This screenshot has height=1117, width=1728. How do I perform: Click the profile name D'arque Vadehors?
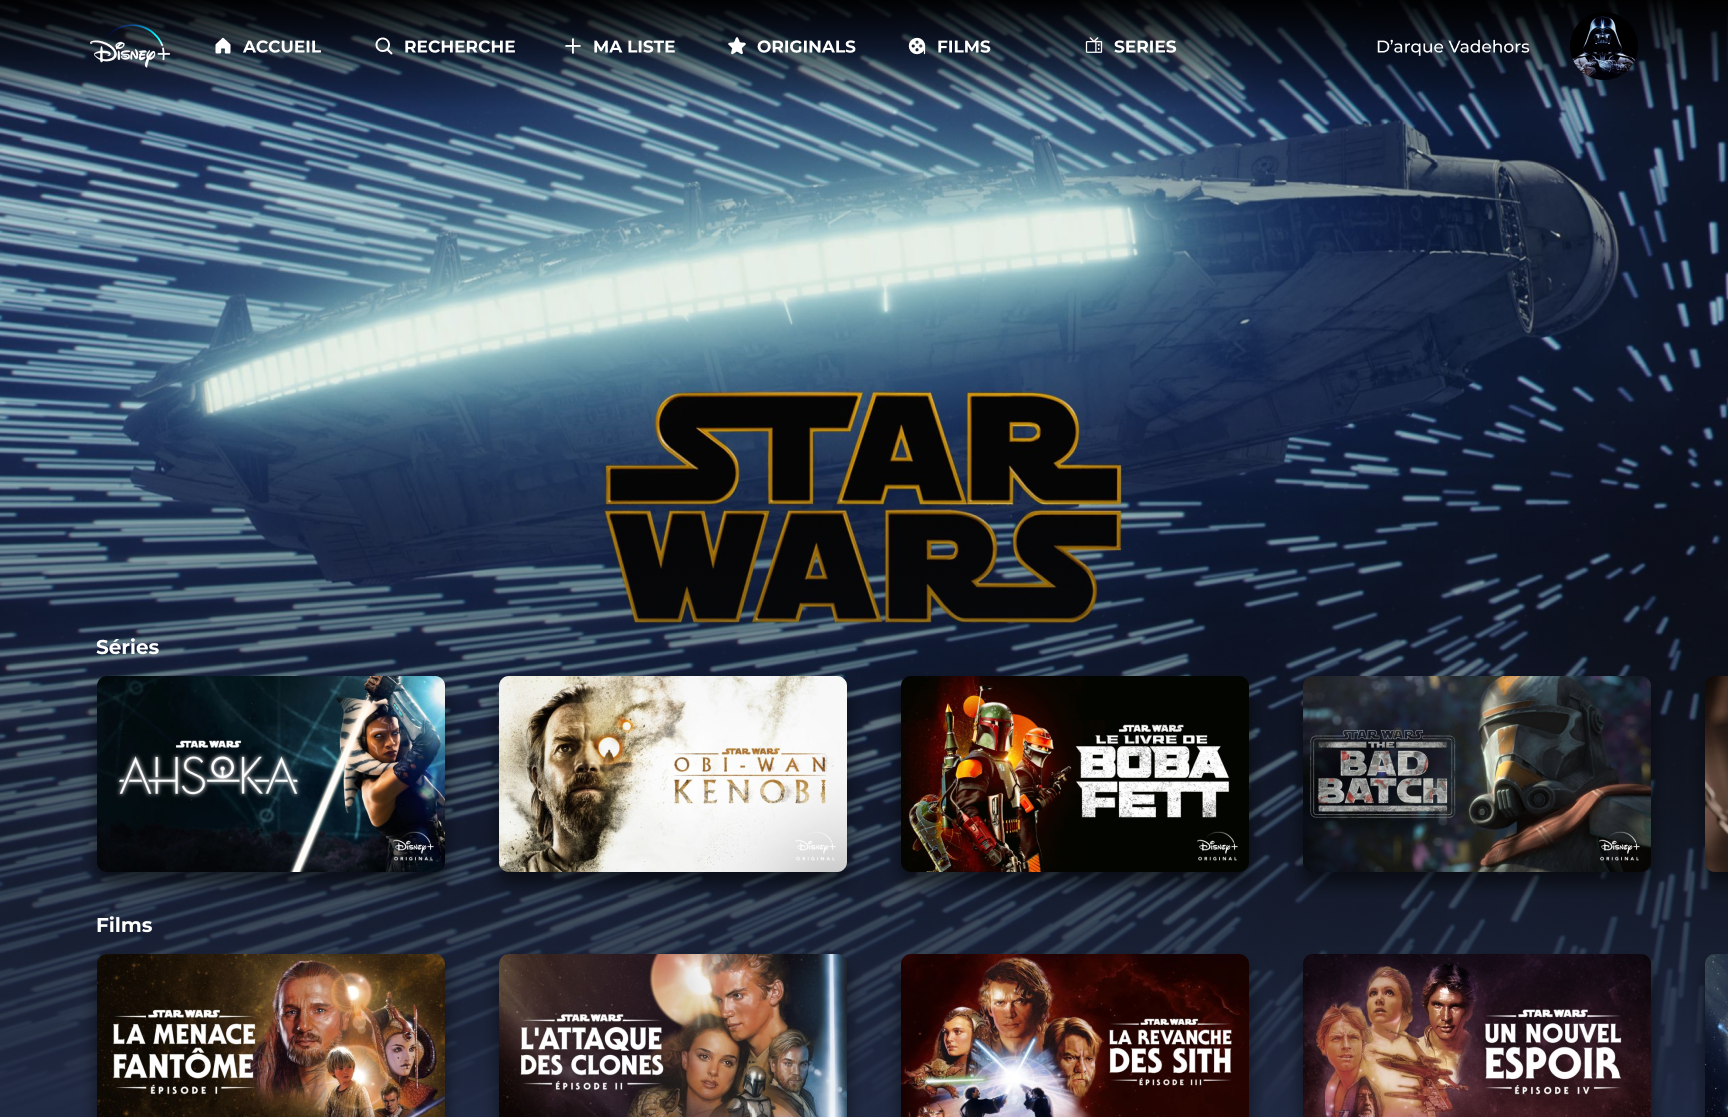[1452, 46]
